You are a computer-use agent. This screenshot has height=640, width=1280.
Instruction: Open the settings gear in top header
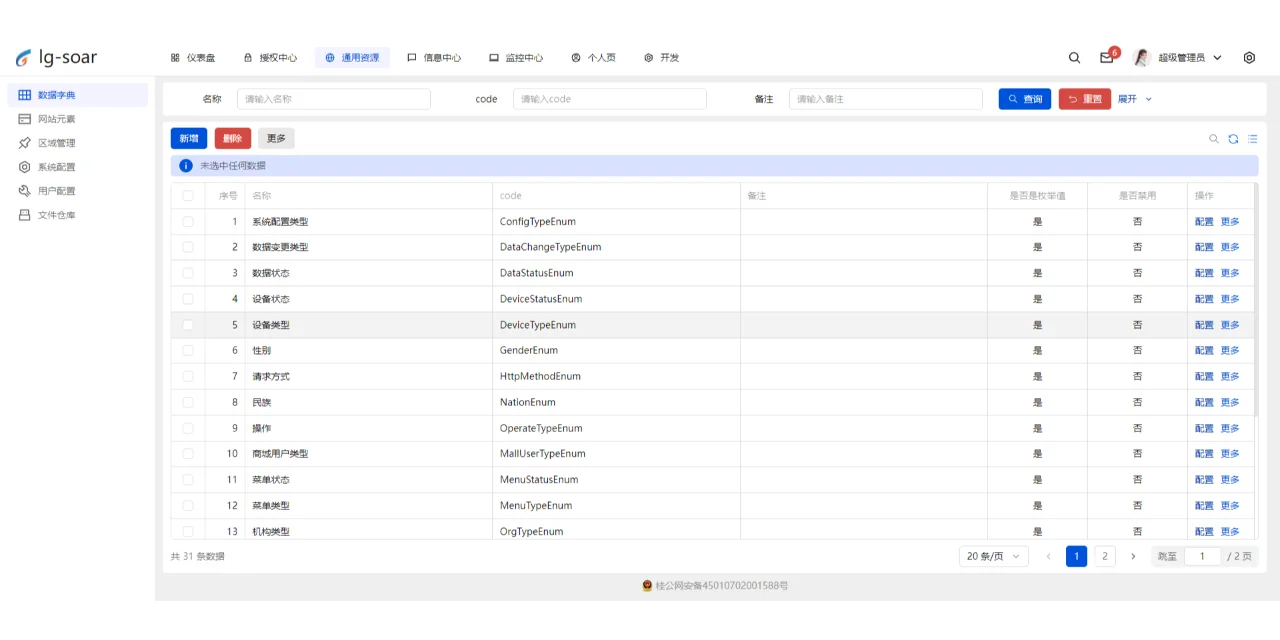pyautogui.click(x=1249, y=58)
